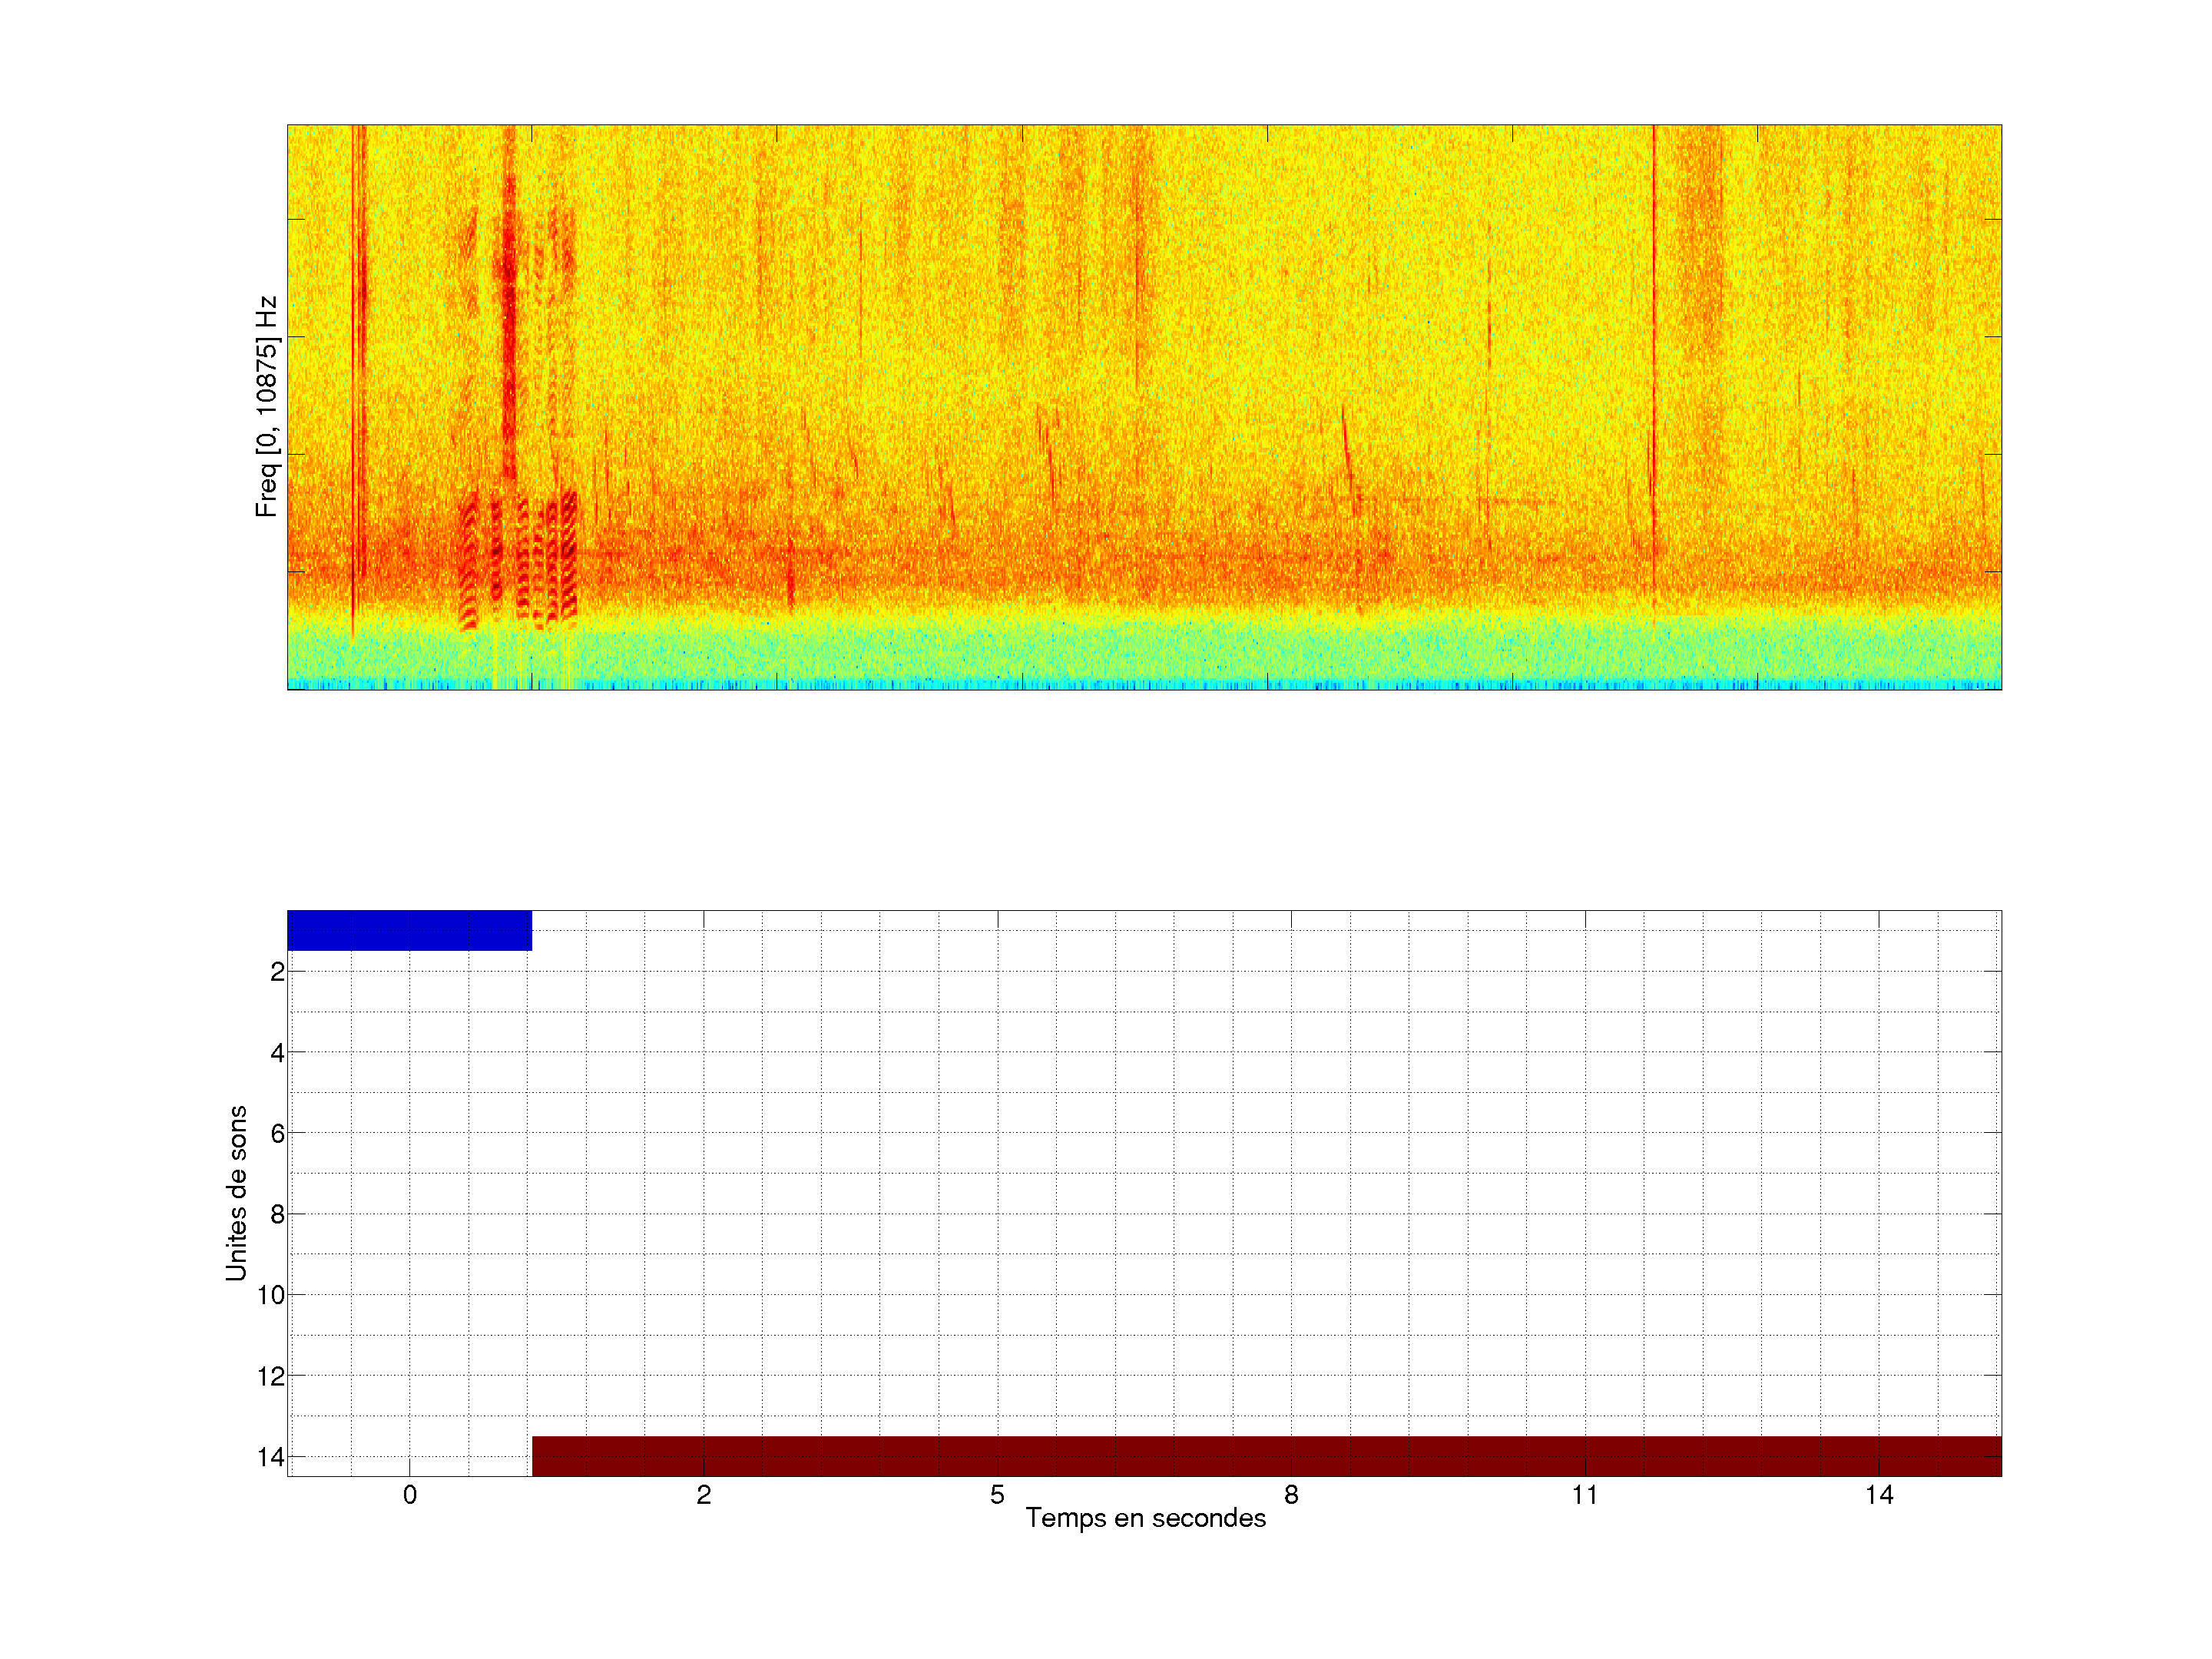Click x-axis tick label 5

pyautogui.click(x=997, y=1495)
